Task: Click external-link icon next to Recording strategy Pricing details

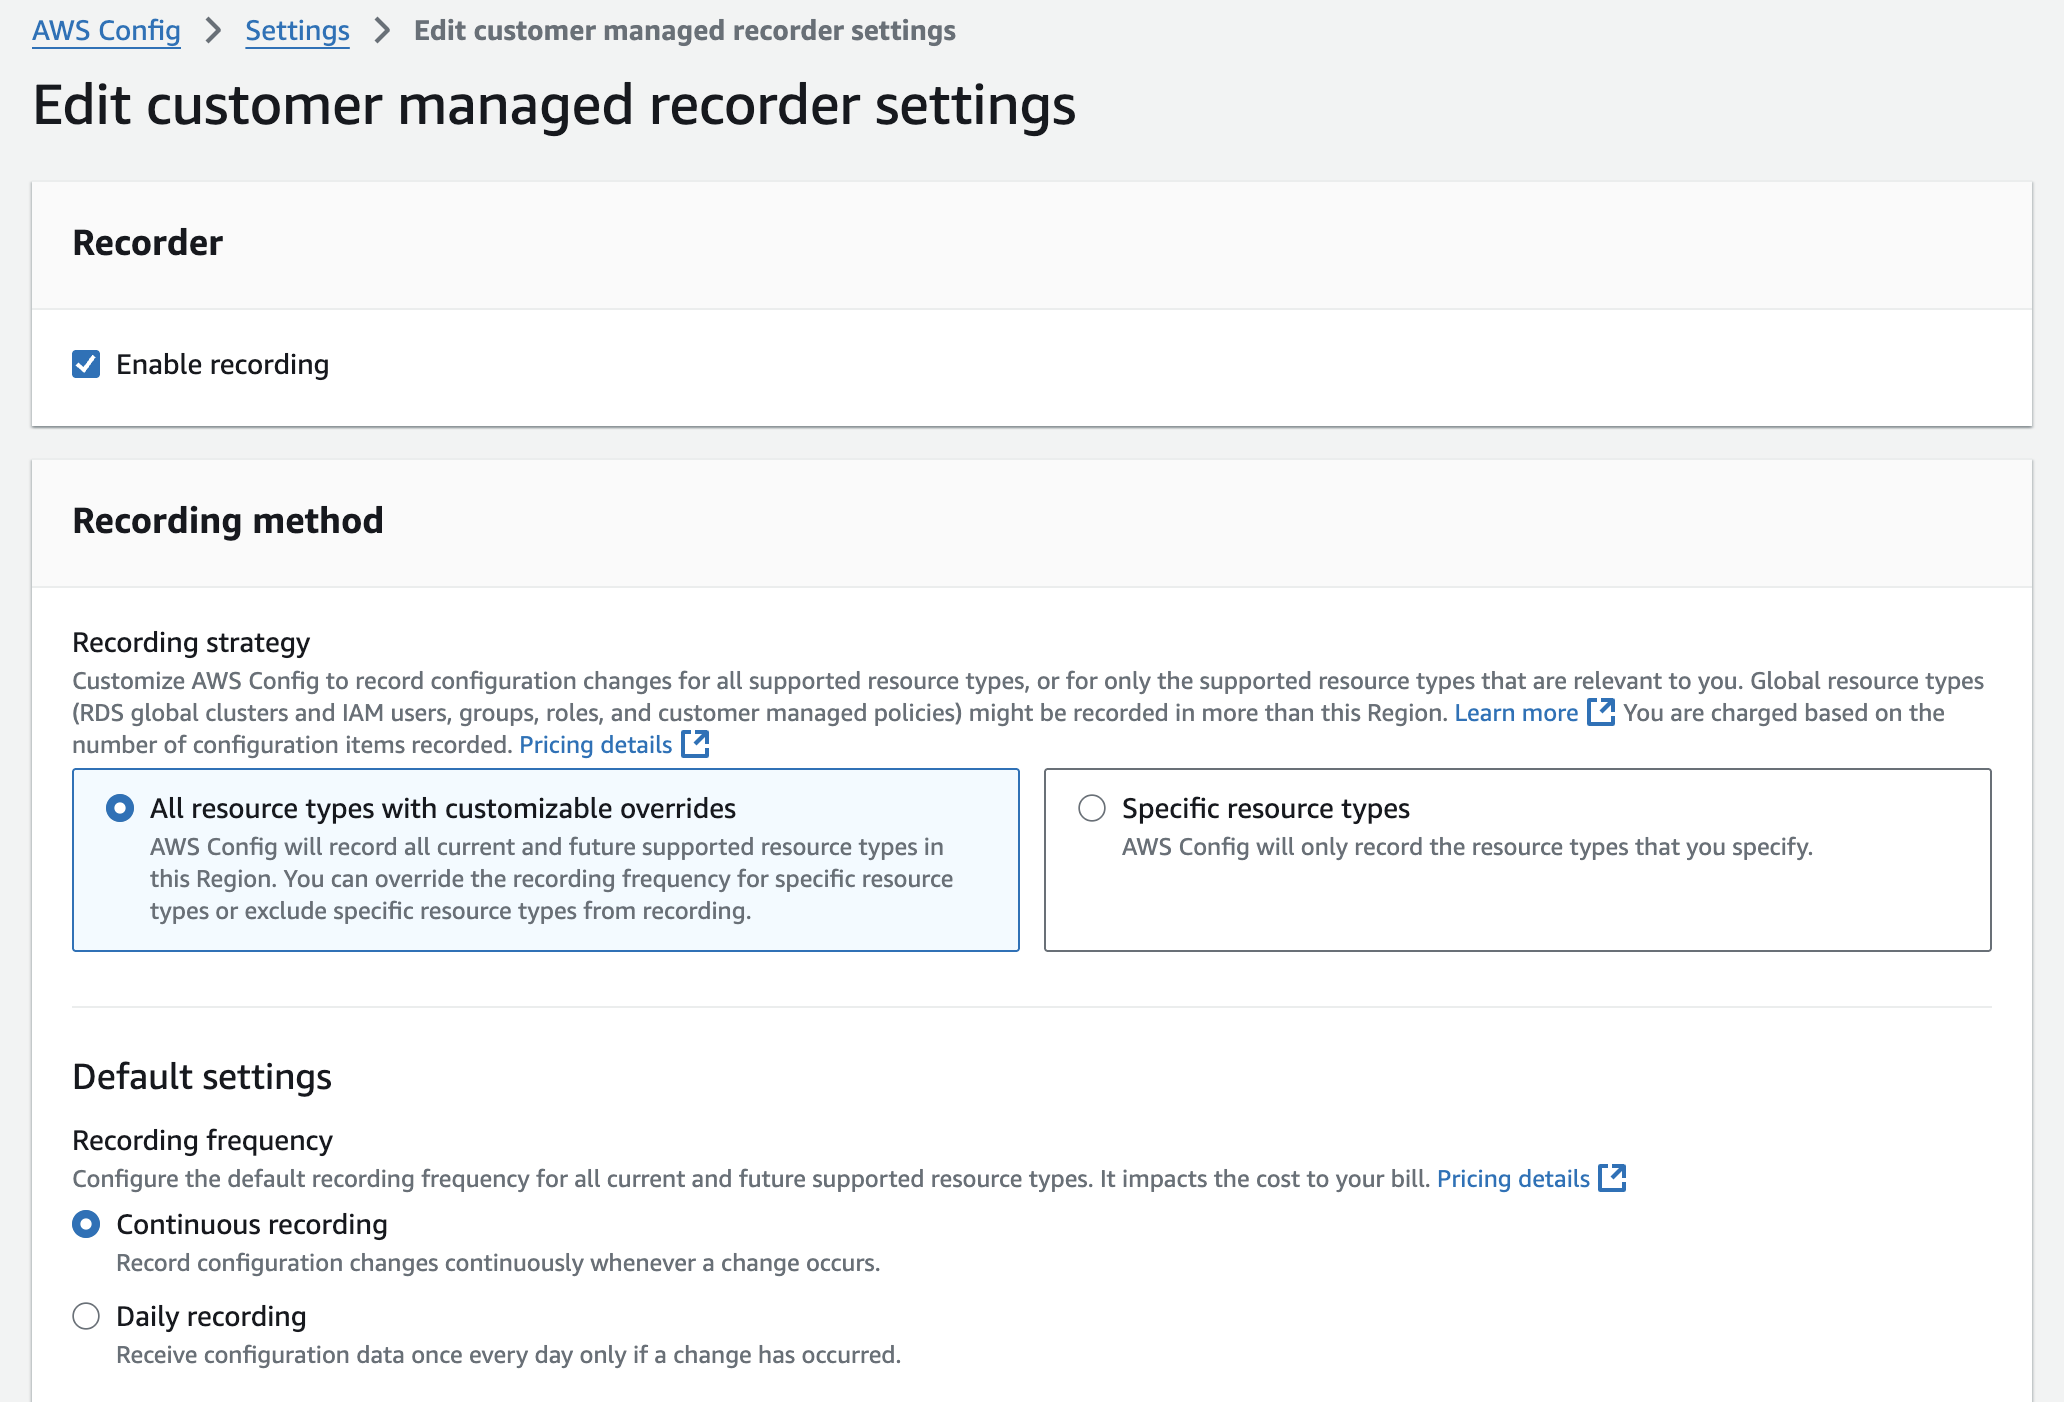Action: 695,744
